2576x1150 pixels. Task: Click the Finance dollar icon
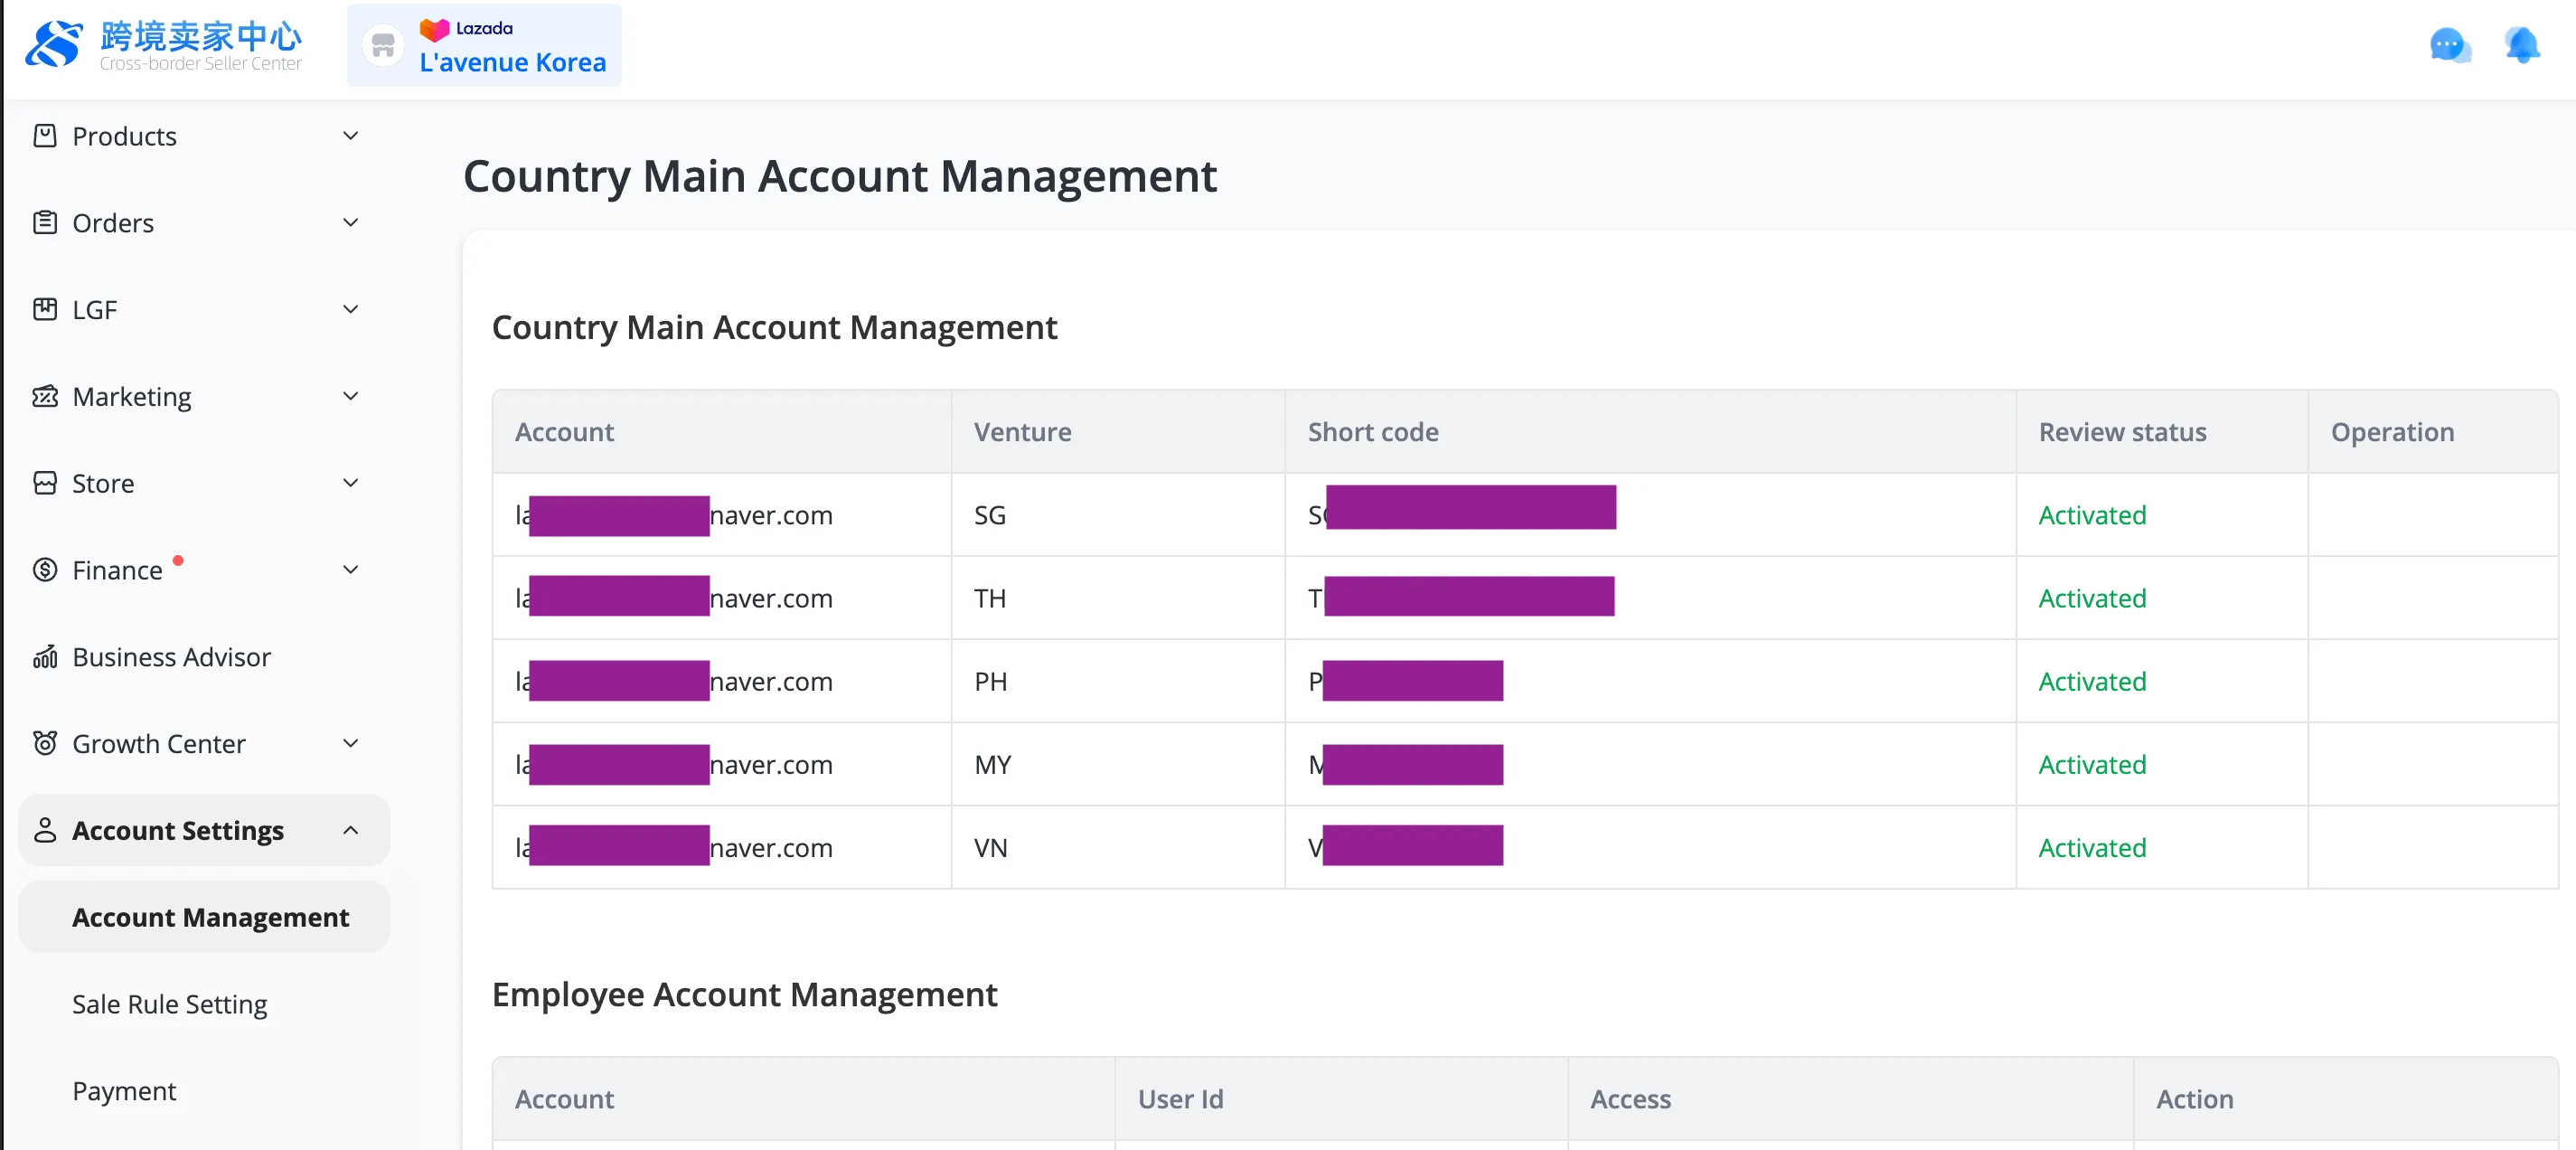(x=45, y=570)
